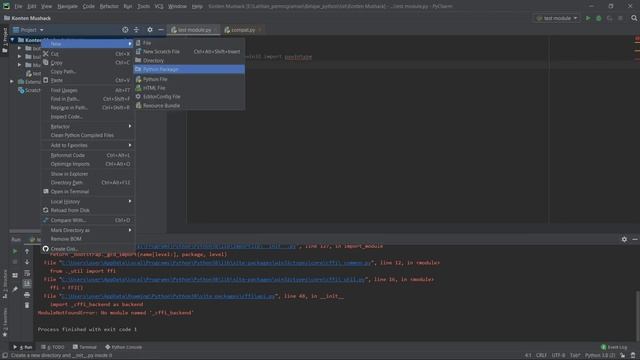The height and width of the screenshot is (360, 640).
Task: Click the Project vertical tab in left sidebar
Action: tap(5, 40)
